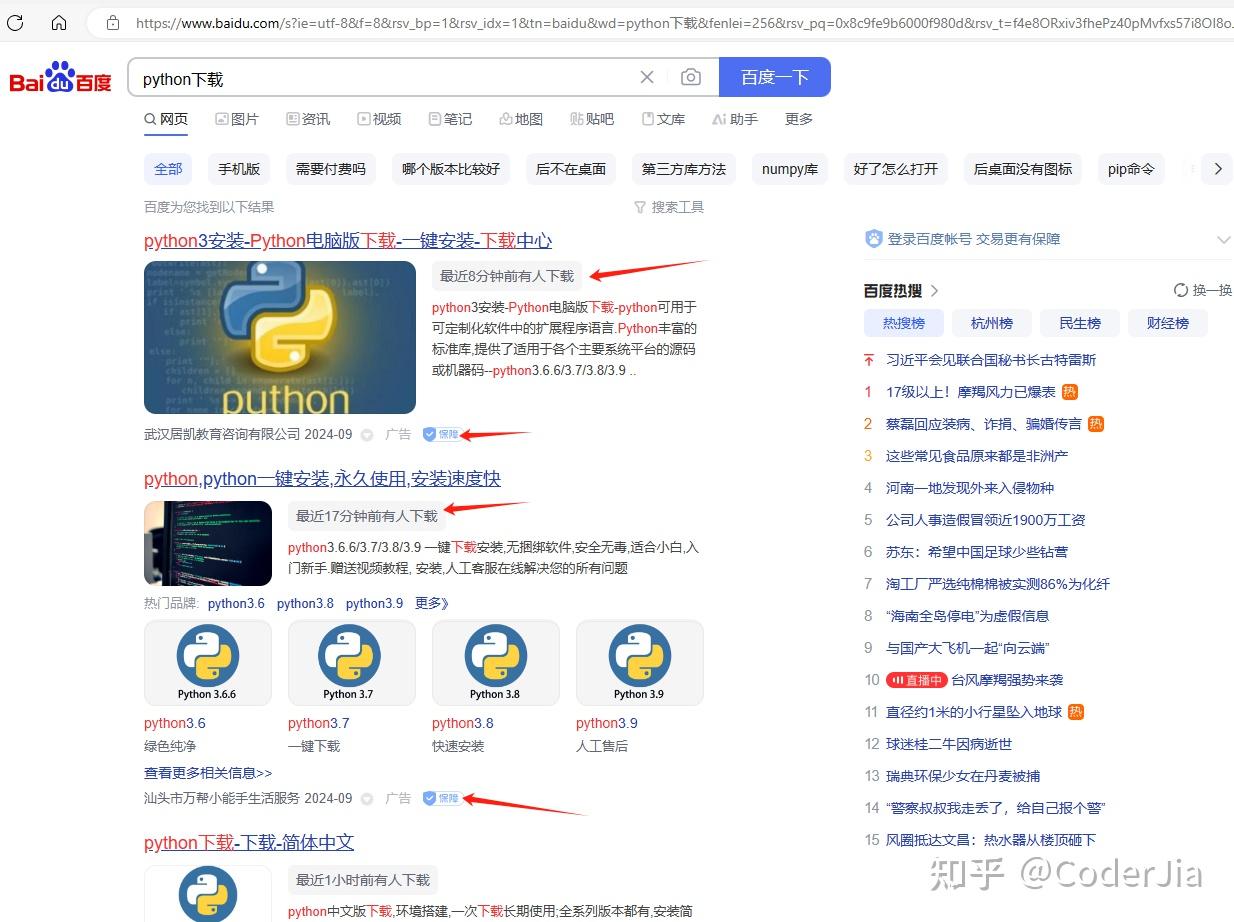Click the Python 3.6.6 icon card

pyautogui.click(x=208, y=663)
